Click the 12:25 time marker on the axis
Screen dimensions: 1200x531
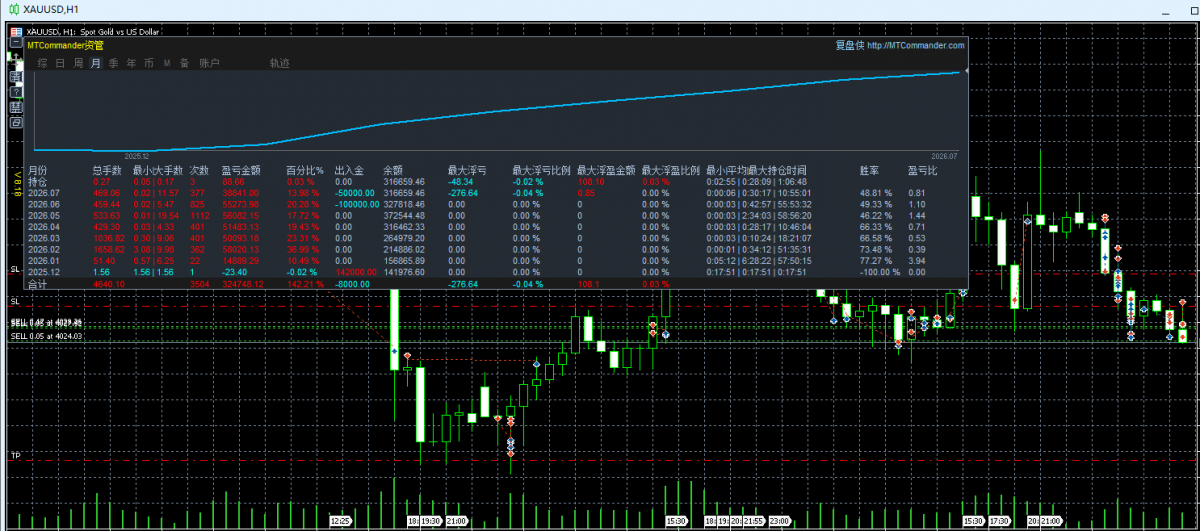(x=340, y=521)
